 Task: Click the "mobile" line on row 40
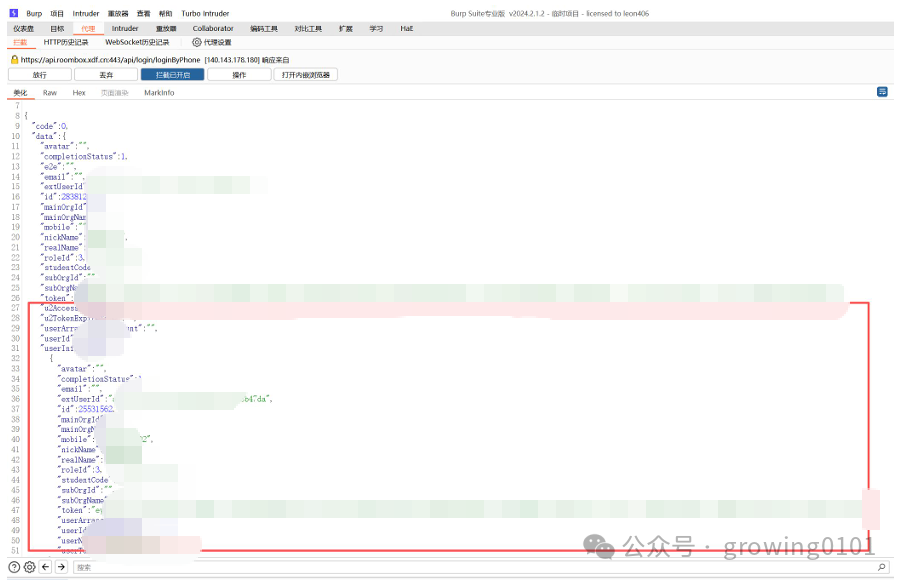[105, 440]
